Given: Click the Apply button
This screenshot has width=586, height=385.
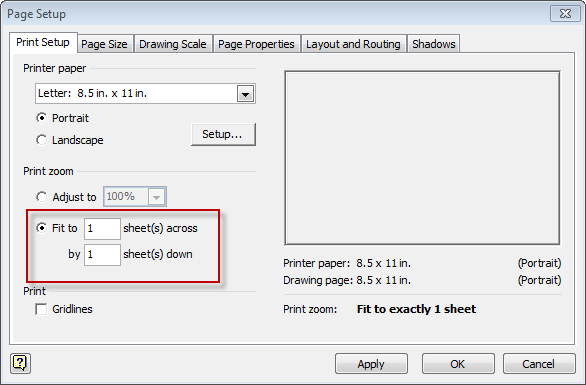Looking at the screenshot, I should (371, 364).
